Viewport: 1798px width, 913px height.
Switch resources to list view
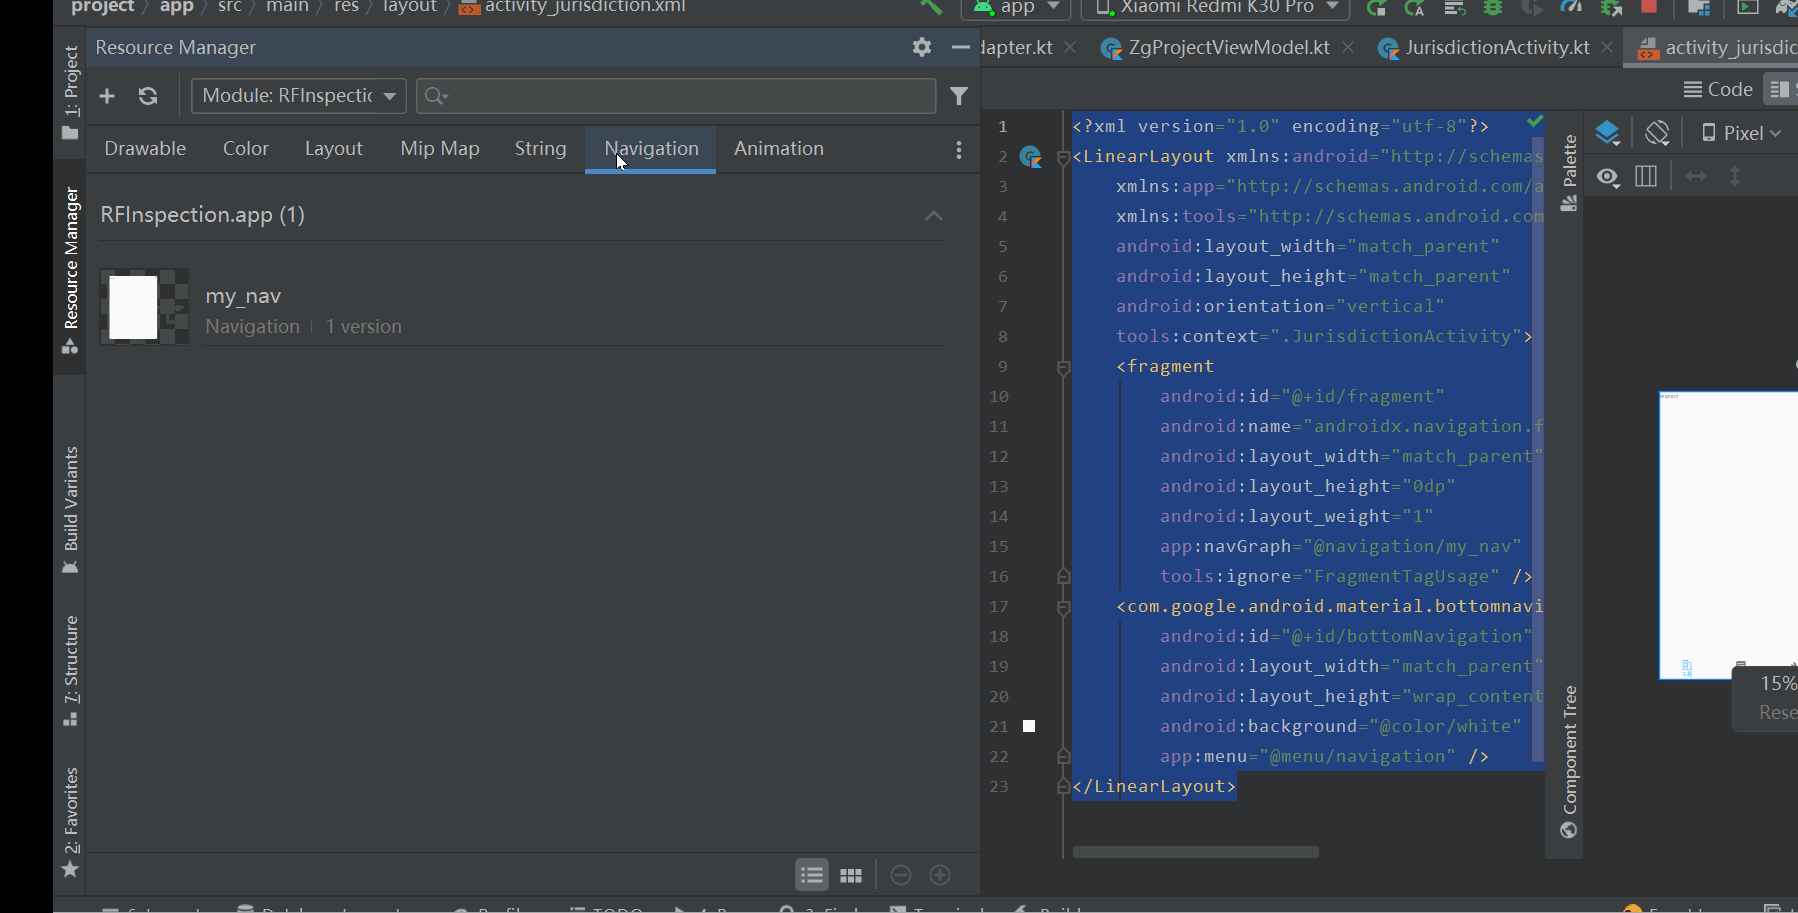pos(812,876)
